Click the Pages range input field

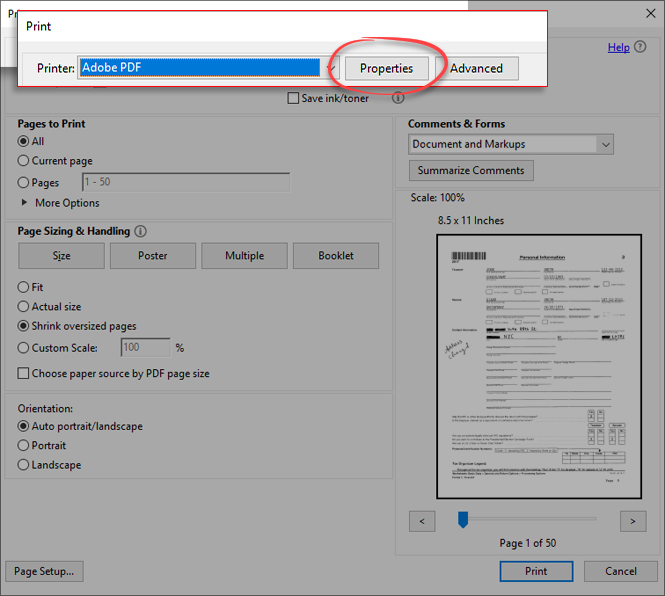point(185,183)
